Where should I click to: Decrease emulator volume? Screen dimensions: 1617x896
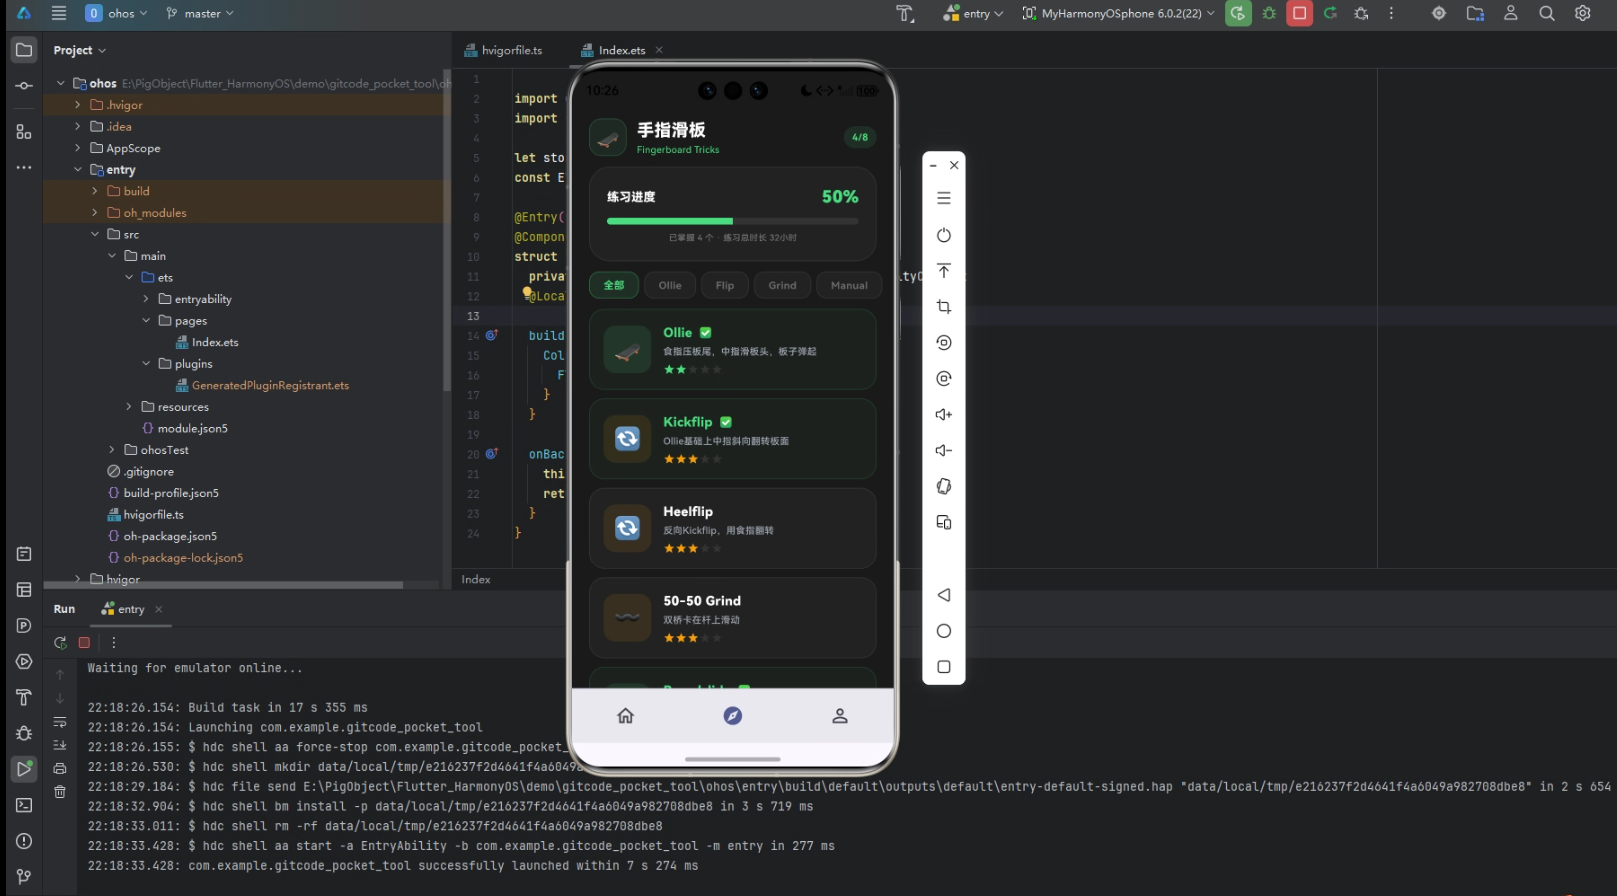click(x=943, y=450)
